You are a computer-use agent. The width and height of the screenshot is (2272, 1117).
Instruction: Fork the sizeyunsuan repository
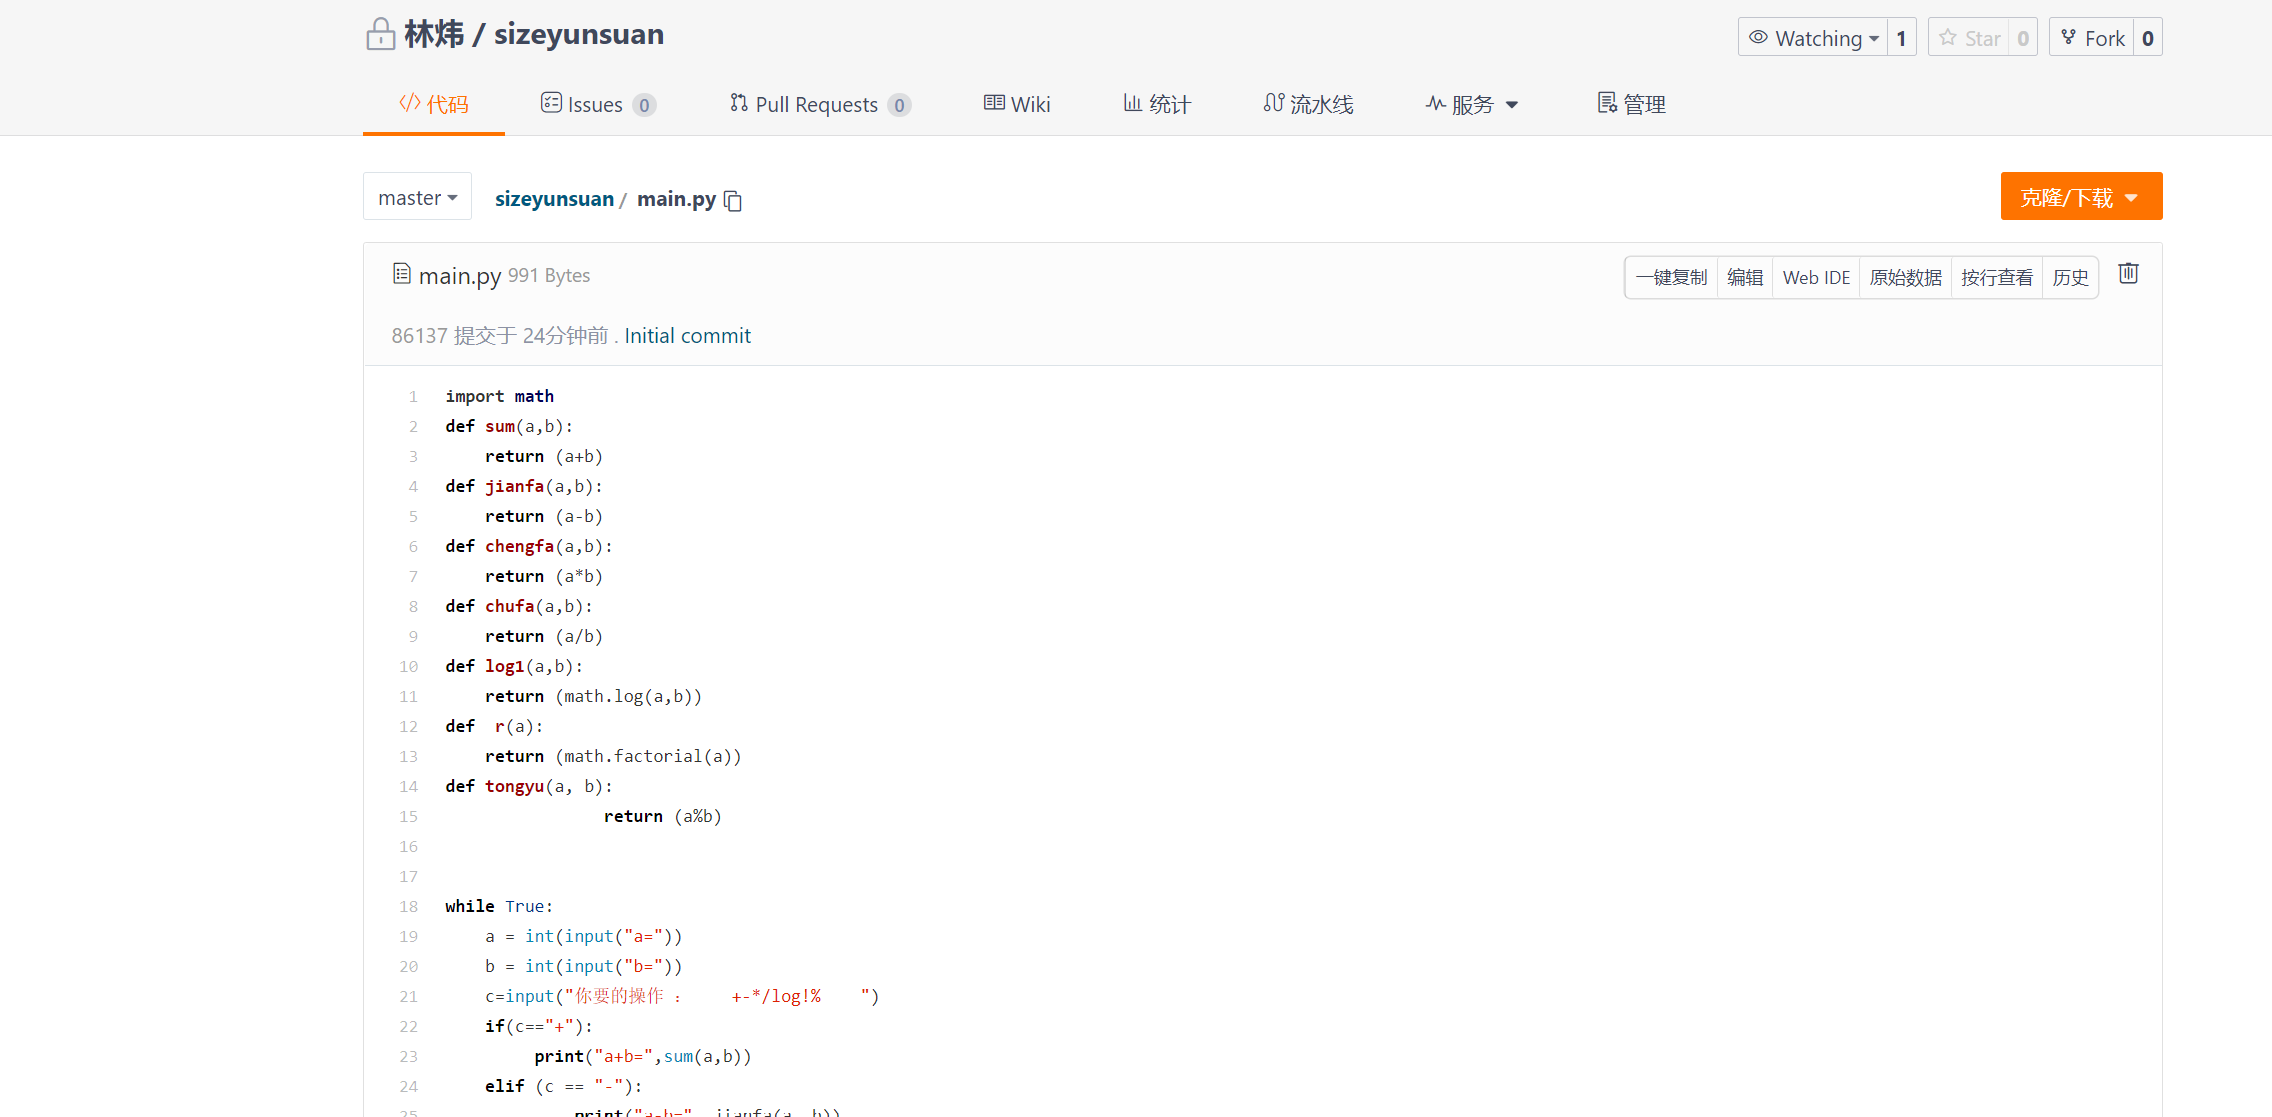click(2092, 38)
